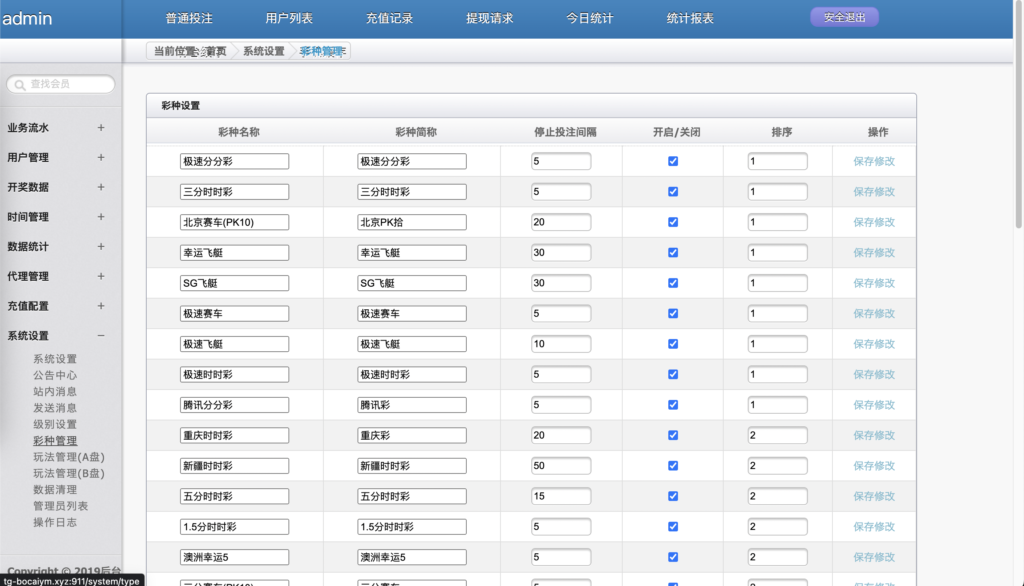Expand 用户管理 with its plus icon
1024x586 pixels.
[x=101, y=157]
